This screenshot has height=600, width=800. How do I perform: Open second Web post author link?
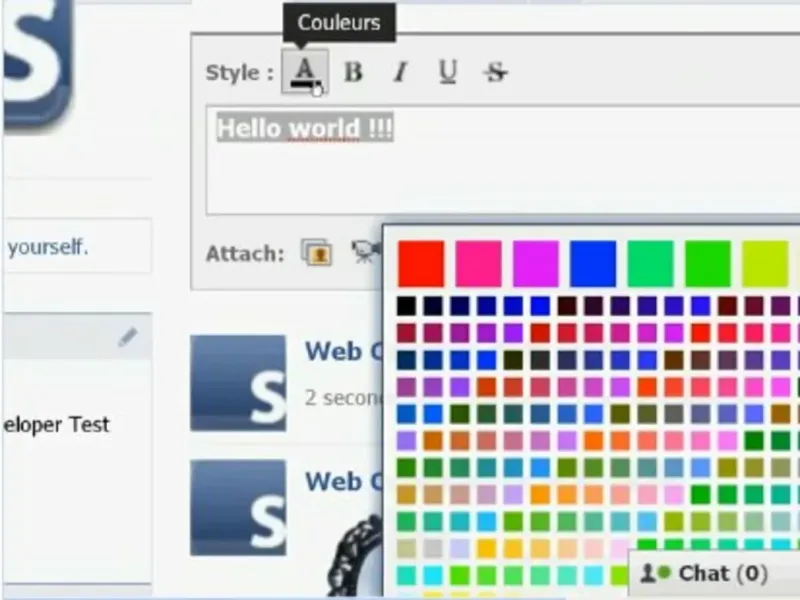point(343,481)
